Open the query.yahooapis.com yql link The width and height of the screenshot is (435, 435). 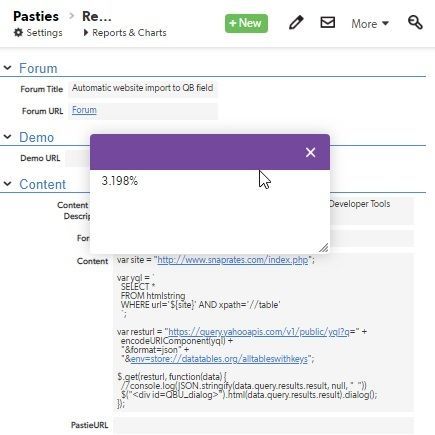point(259,332)
